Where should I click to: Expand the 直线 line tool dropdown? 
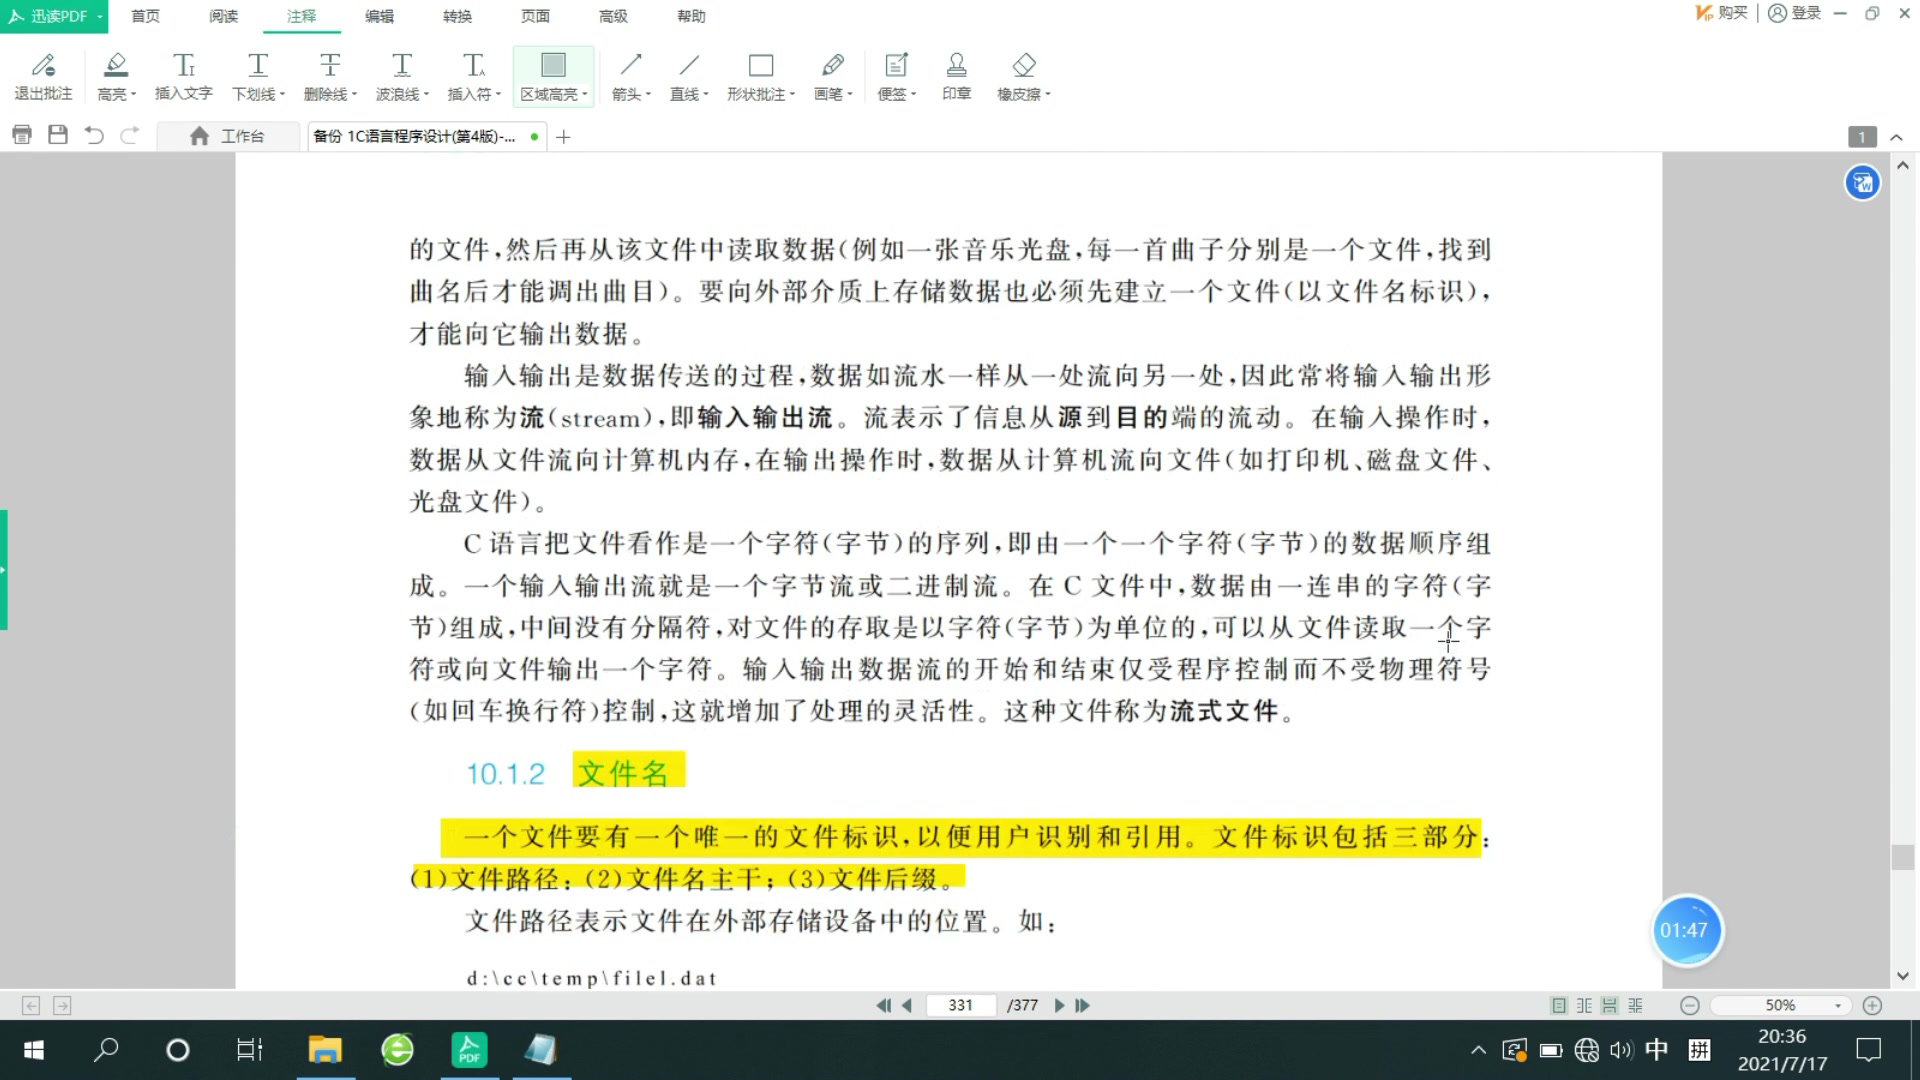pos(707,93)
